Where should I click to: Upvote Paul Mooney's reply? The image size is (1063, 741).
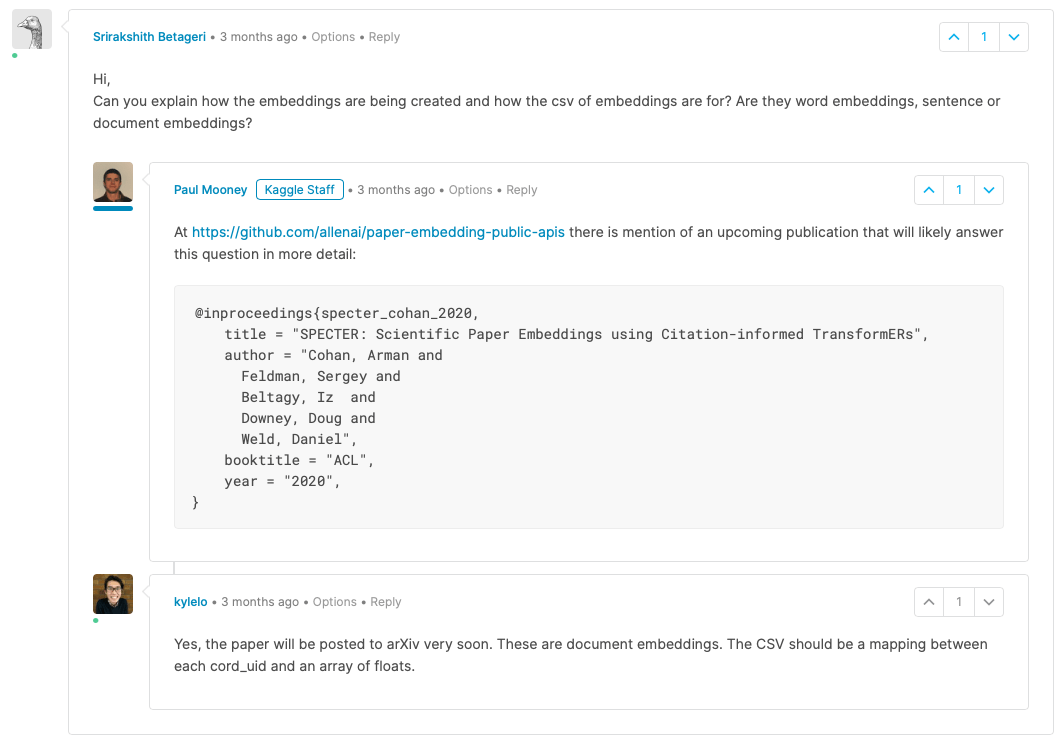929,190
